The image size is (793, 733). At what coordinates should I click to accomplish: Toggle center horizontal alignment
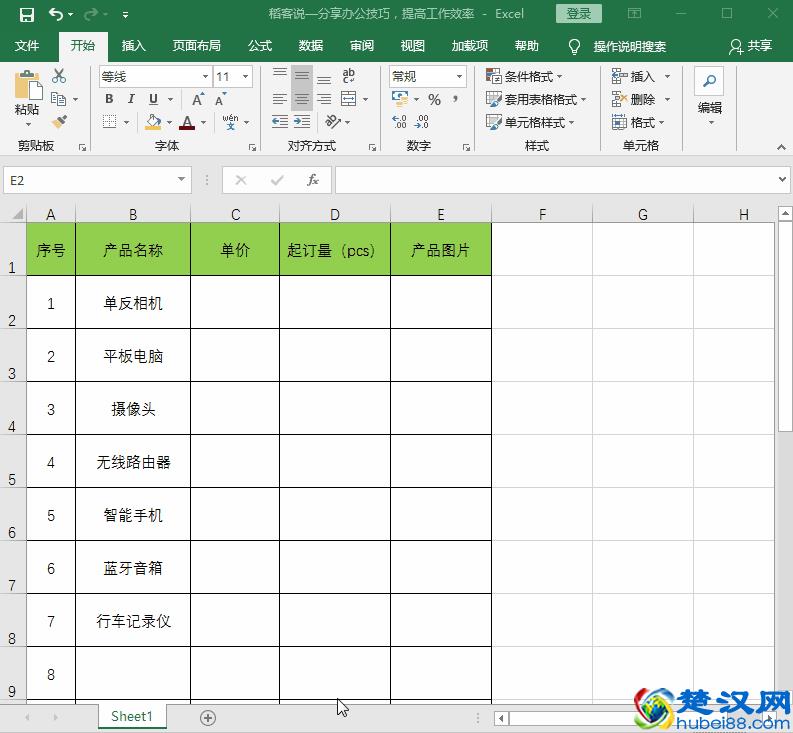pyautogui.click(x=302, y=99)
